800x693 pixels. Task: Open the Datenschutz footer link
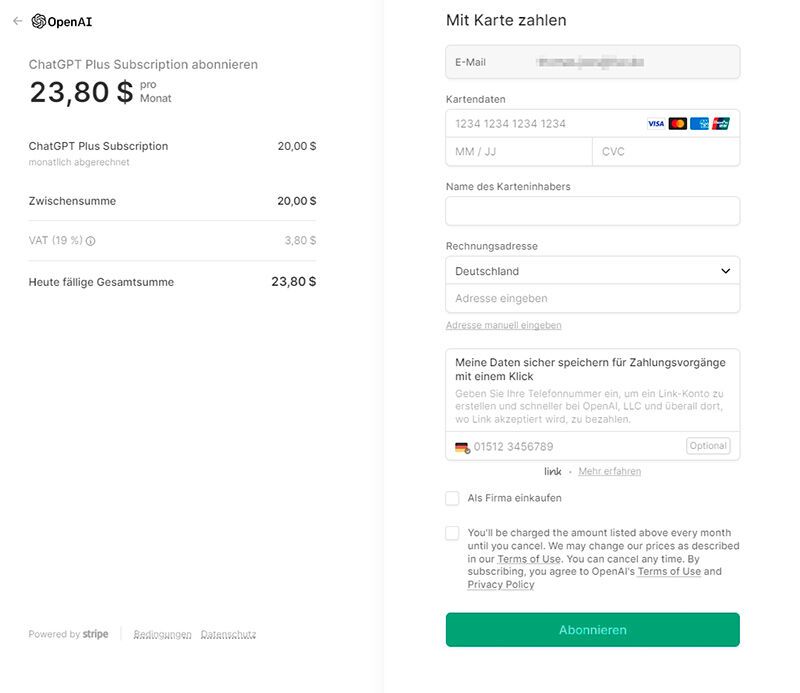click(228, 634)
